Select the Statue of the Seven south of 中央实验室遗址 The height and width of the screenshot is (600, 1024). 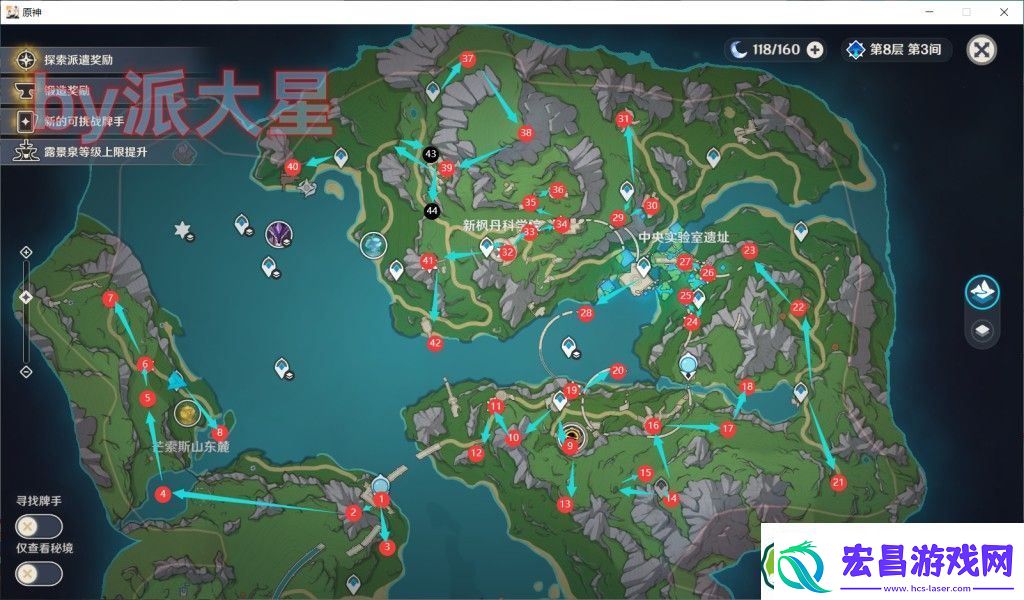pos(688,366)
